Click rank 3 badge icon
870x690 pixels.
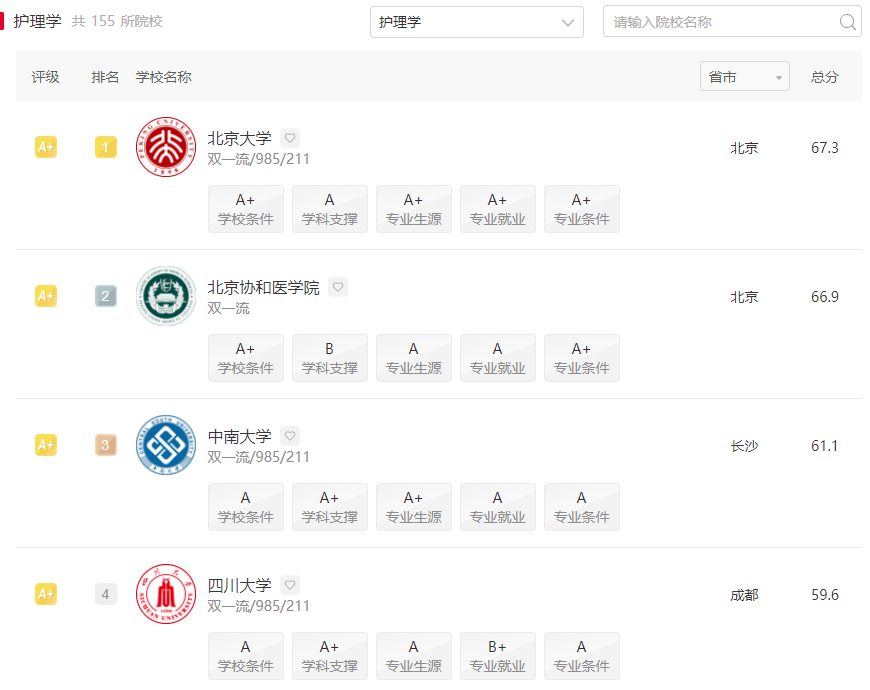[106, 445]
